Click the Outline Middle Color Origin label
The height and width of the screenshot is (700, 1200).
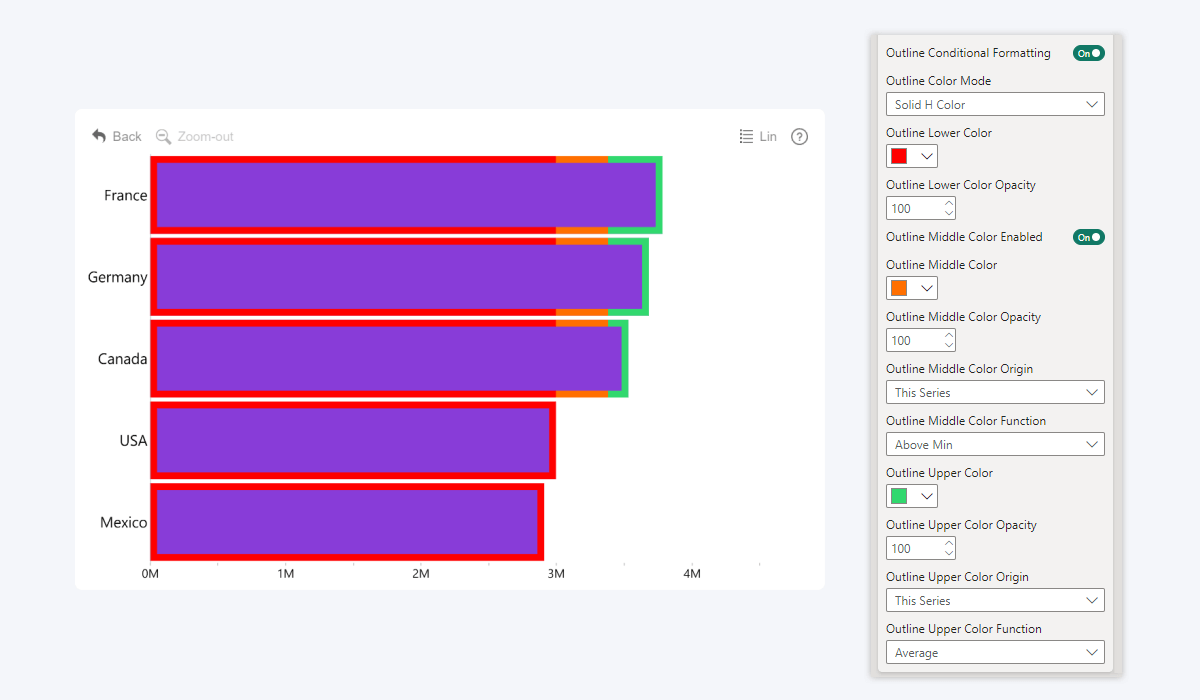[960, 369]
